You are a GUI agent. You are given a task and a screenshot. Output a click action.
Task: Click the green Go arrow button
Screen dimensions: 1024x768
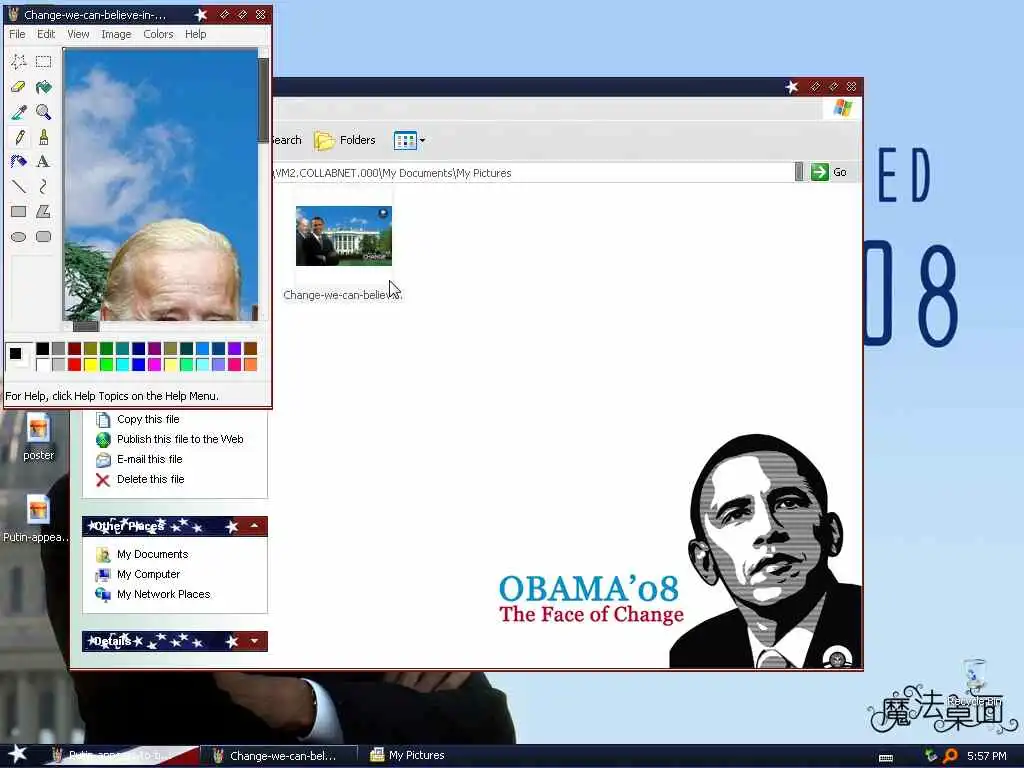tap(820, 172)
